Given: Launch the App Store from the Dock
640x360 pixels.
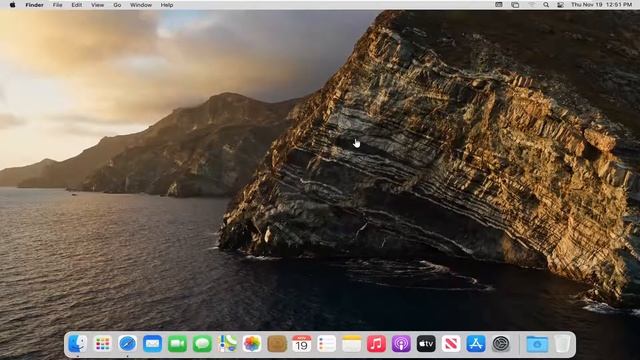Looking at the screenshot, I should click(476, 344).
